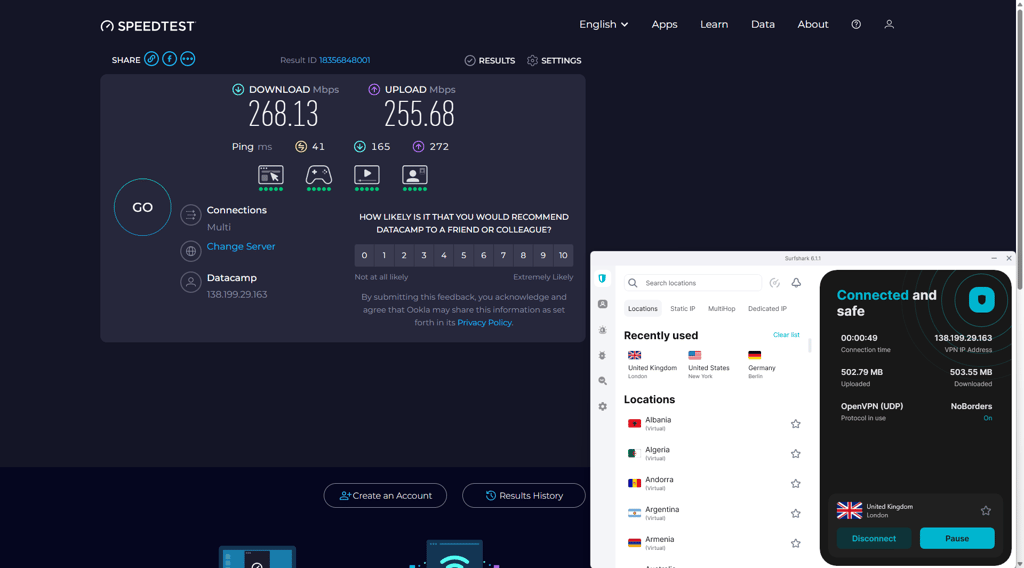Favorite Argentina with its star
This screenshot has width=1024, height=568.
(x=795, y=514)
